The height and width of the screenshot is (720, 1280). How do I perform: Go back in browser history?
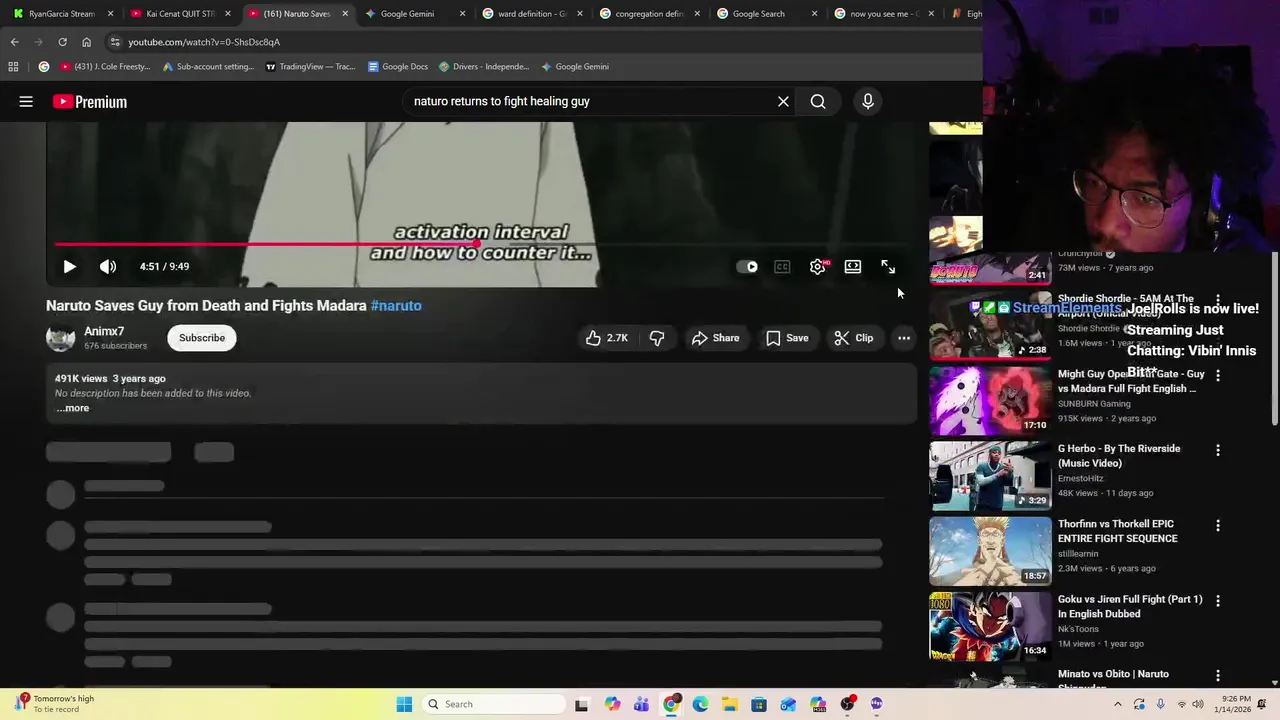14,42
